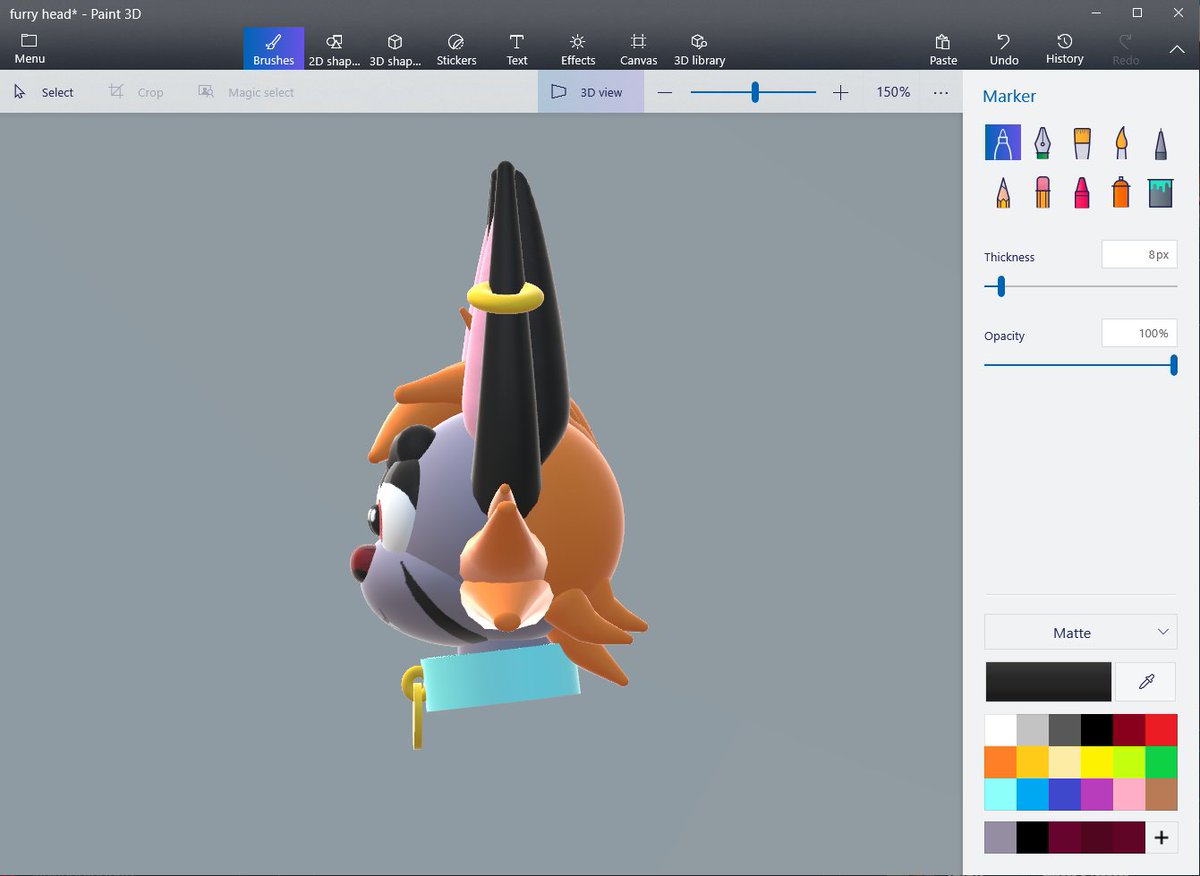Pick the purple color swatch
The width and height of the screenshot is (1200, 876).
1096,794
